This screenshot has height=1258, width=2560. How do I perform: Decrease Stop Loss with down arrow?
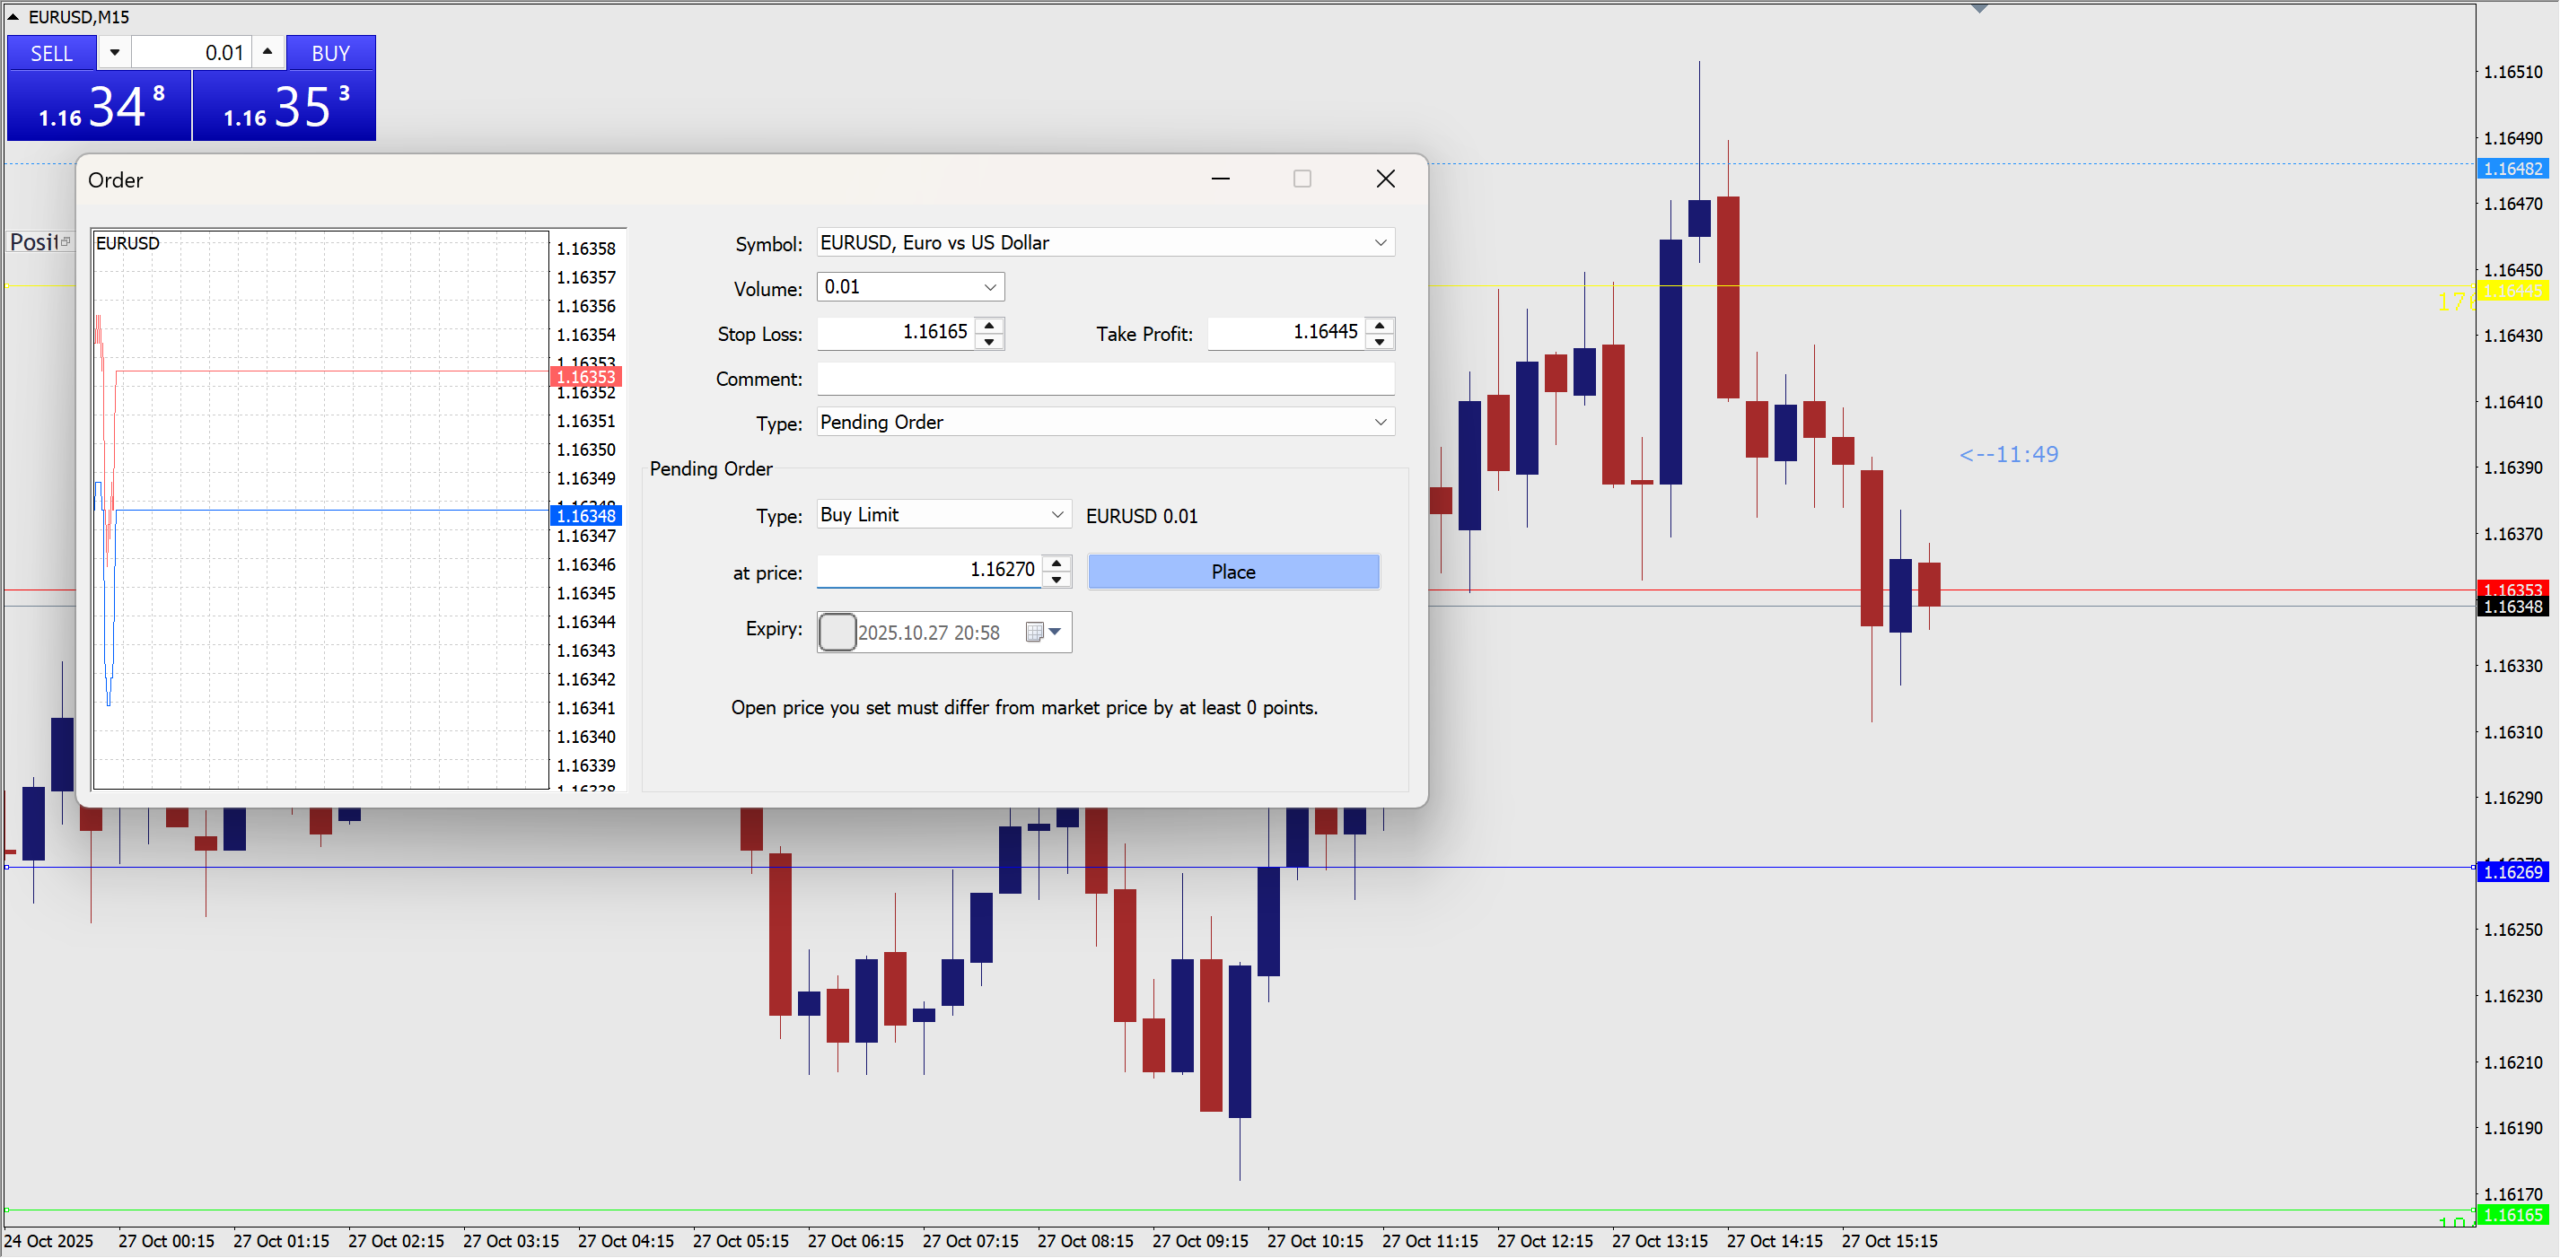coord(989,342)
